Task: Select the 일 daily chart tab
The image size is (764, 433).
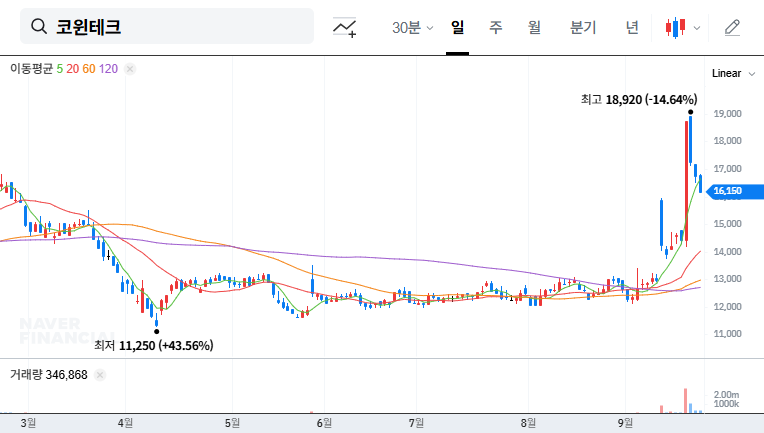Action: [457, 27]
